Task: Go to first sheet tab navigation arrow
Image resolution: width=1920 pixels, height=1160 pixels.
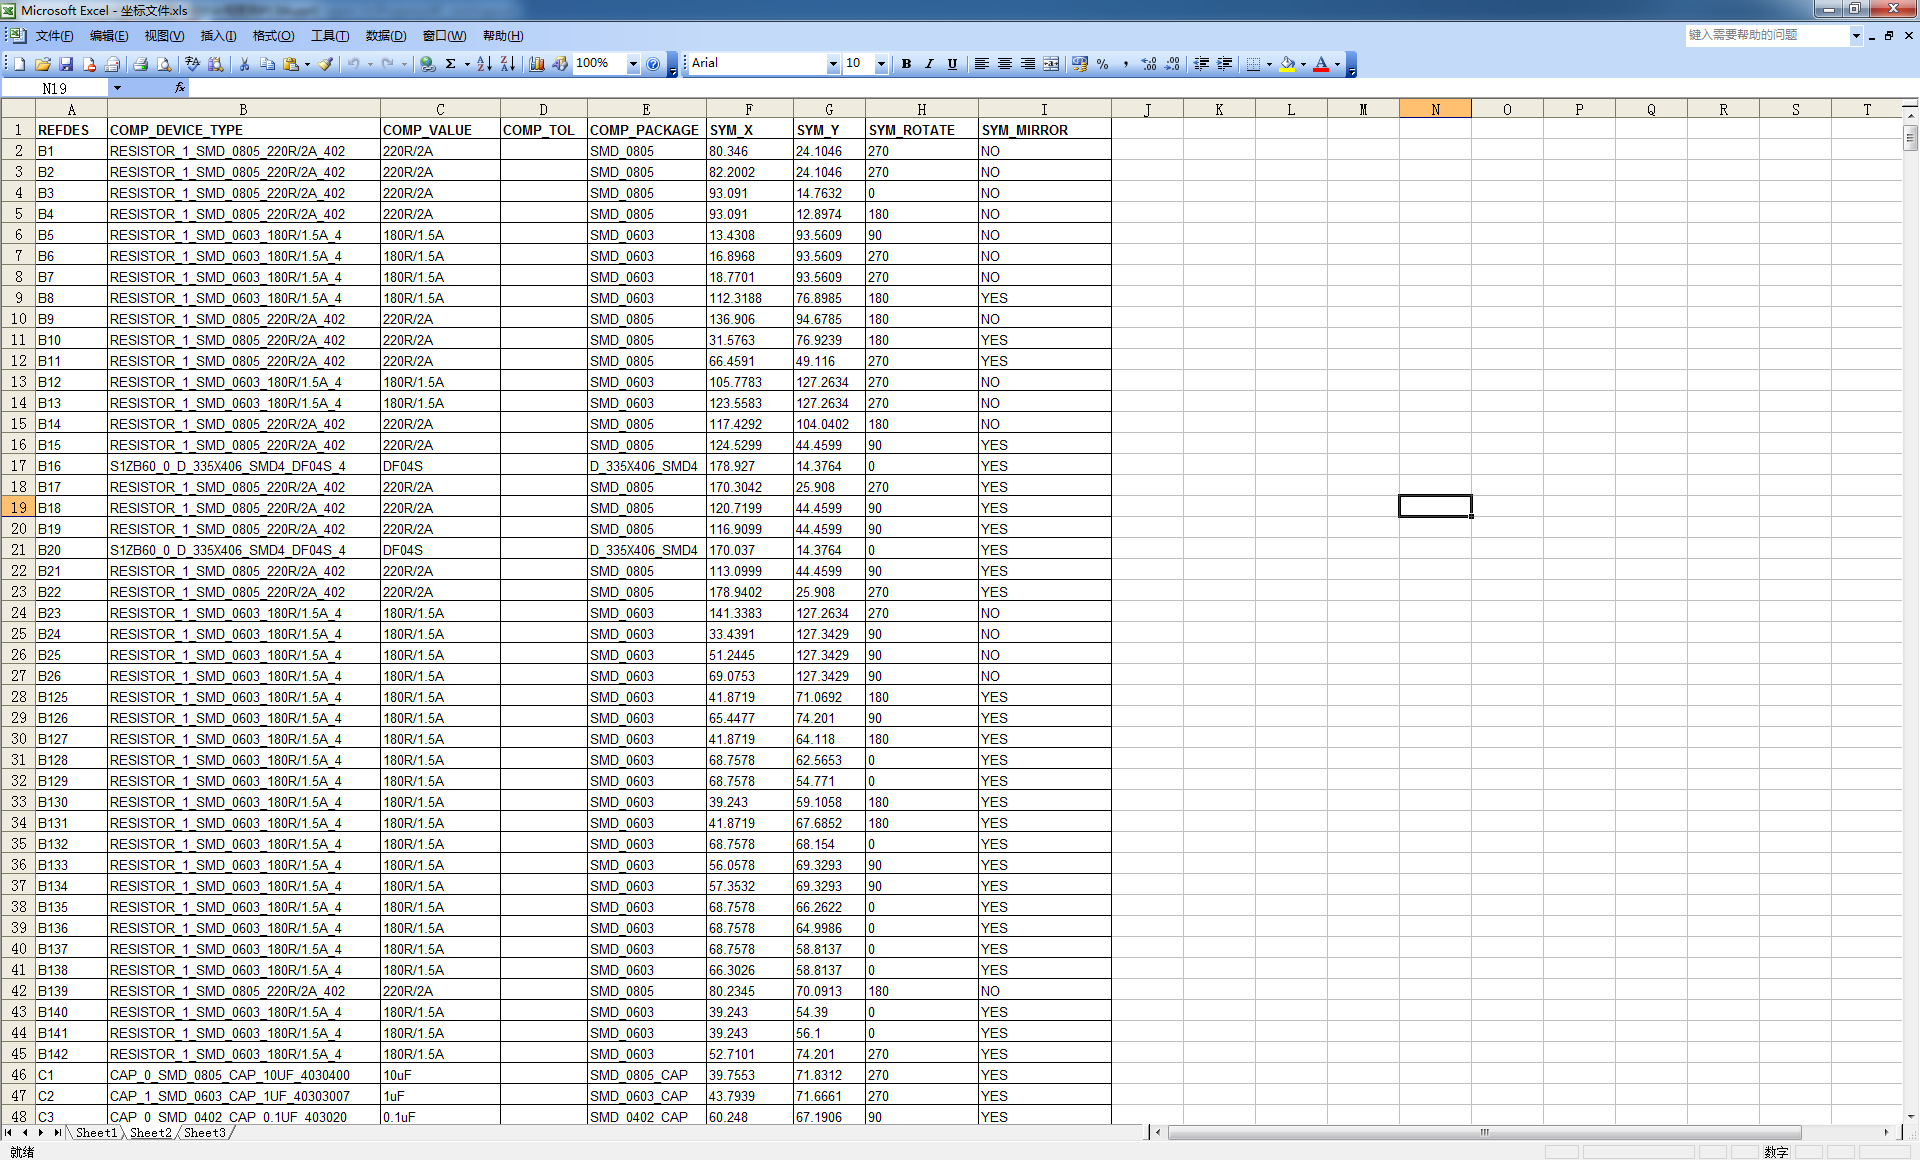Action: click(9, 1133)
